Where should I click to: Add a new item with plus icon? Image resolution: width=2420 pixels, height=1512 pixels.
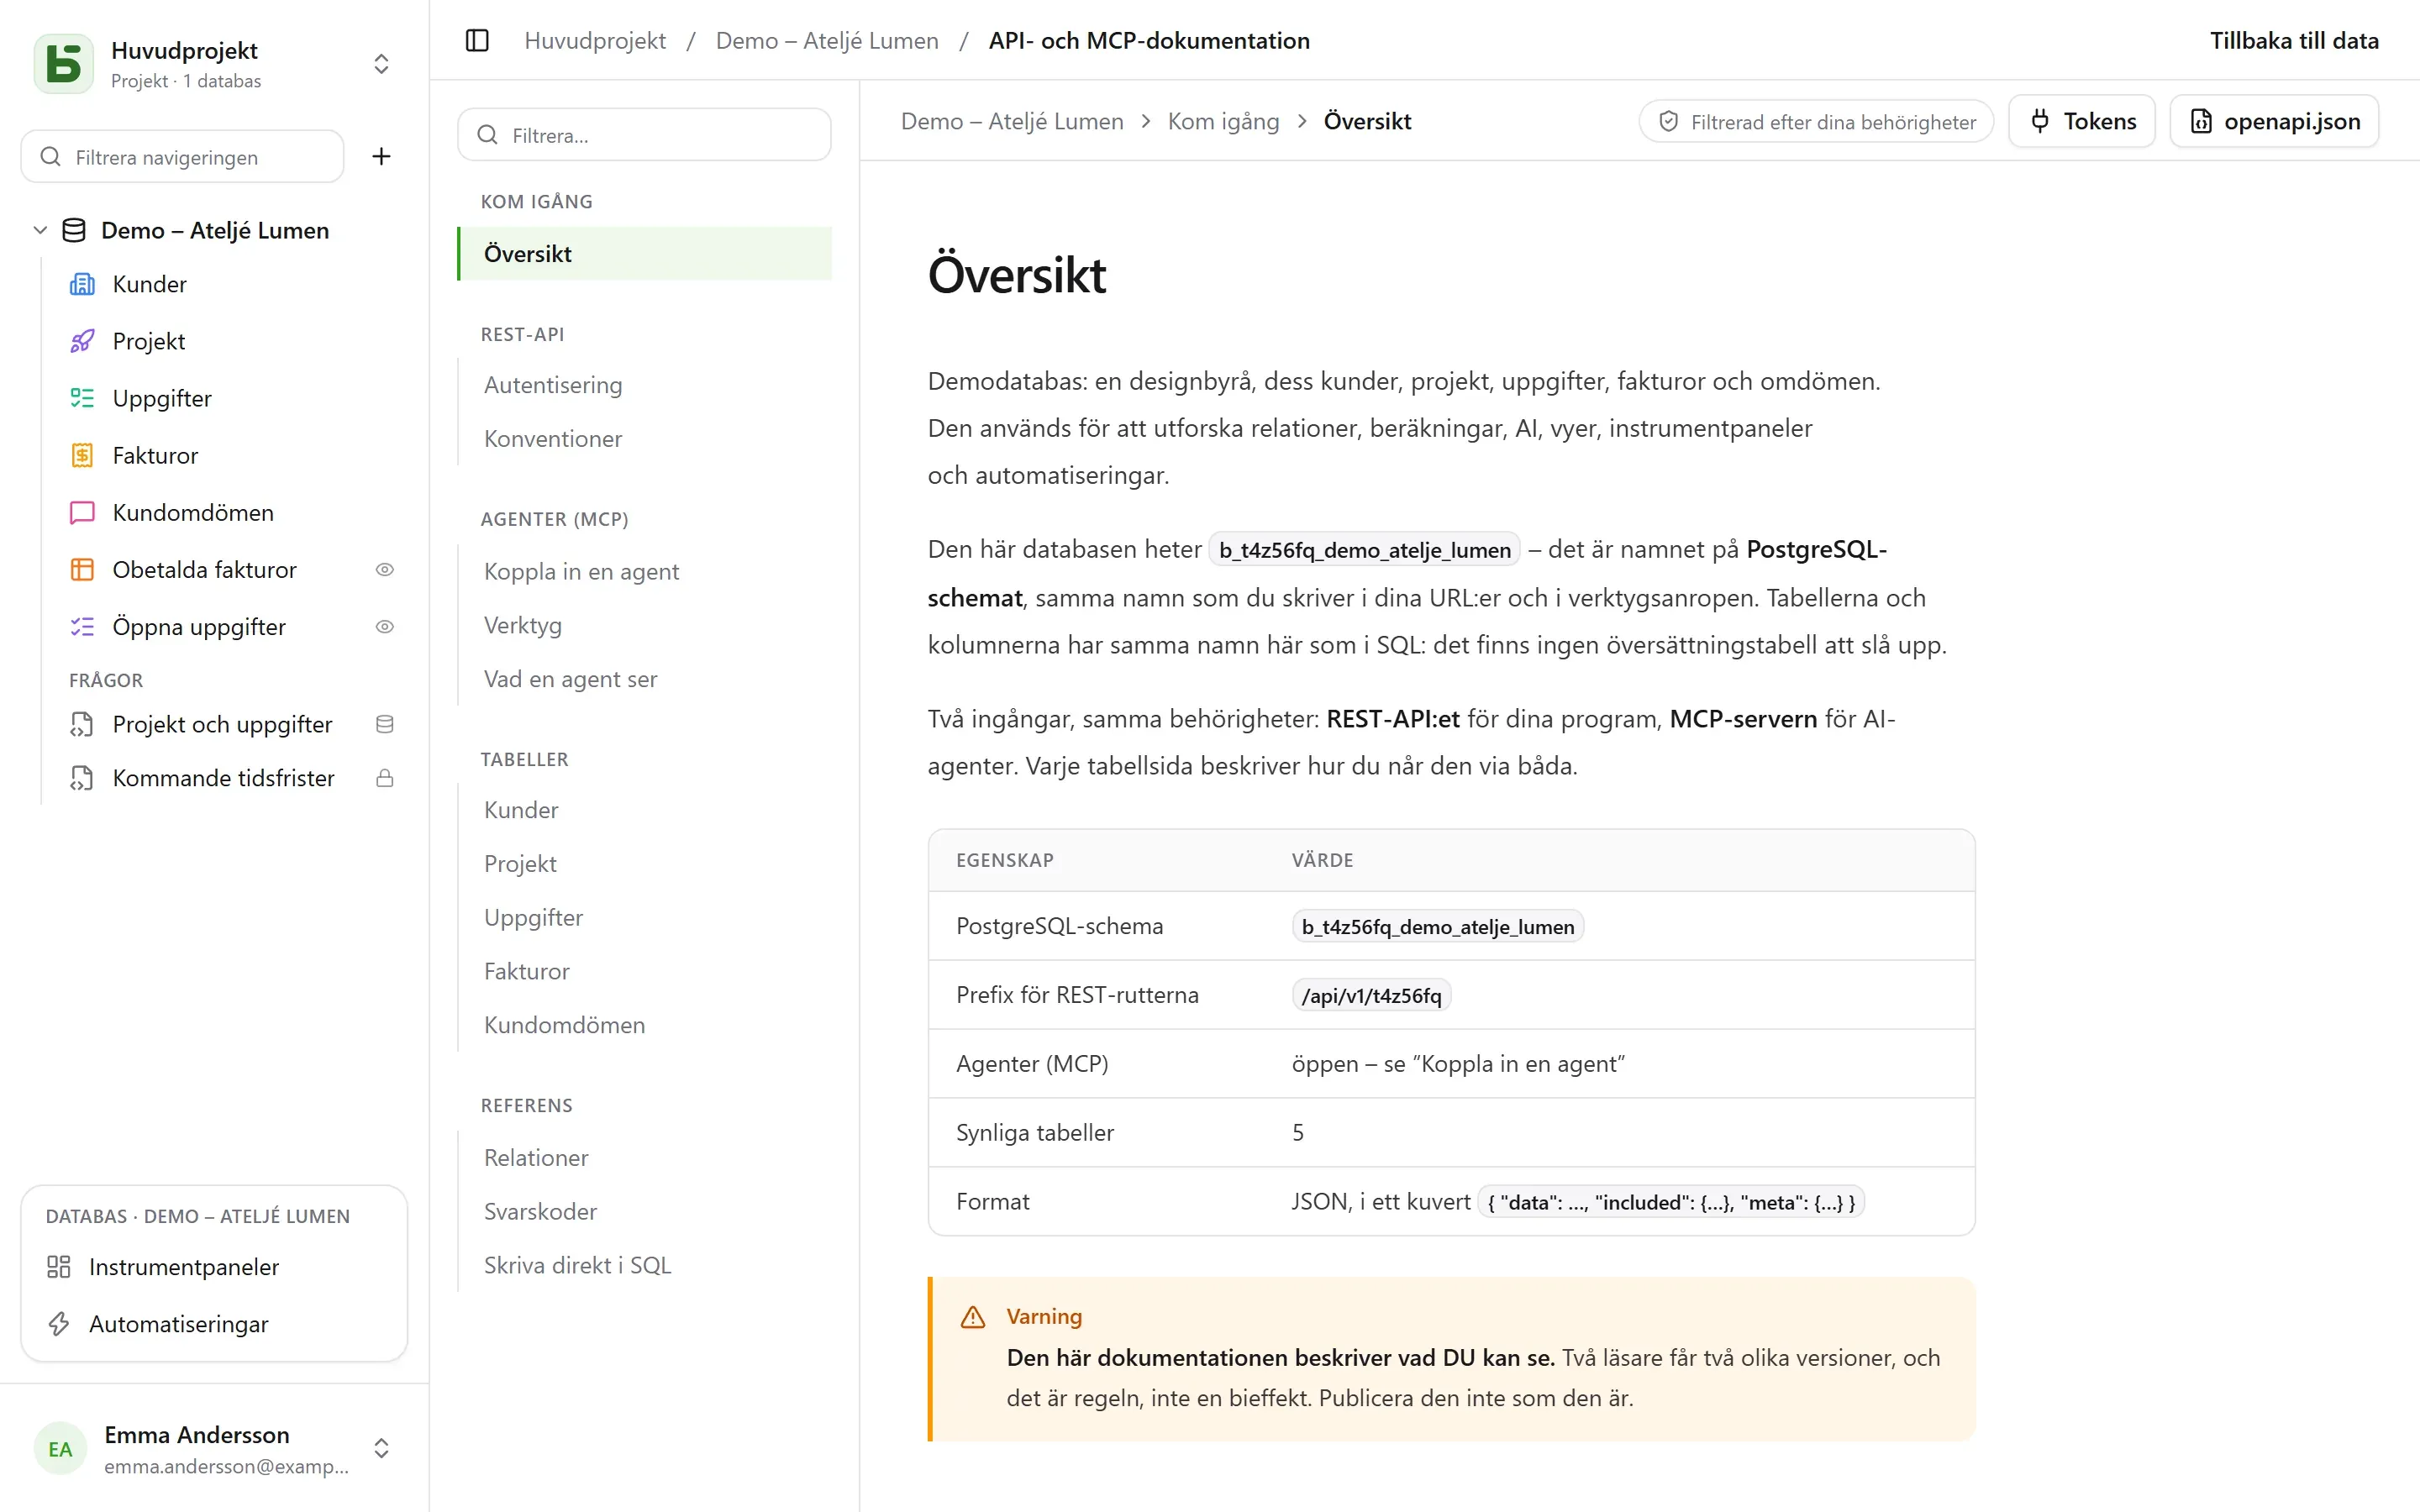(x=381, y=156)
